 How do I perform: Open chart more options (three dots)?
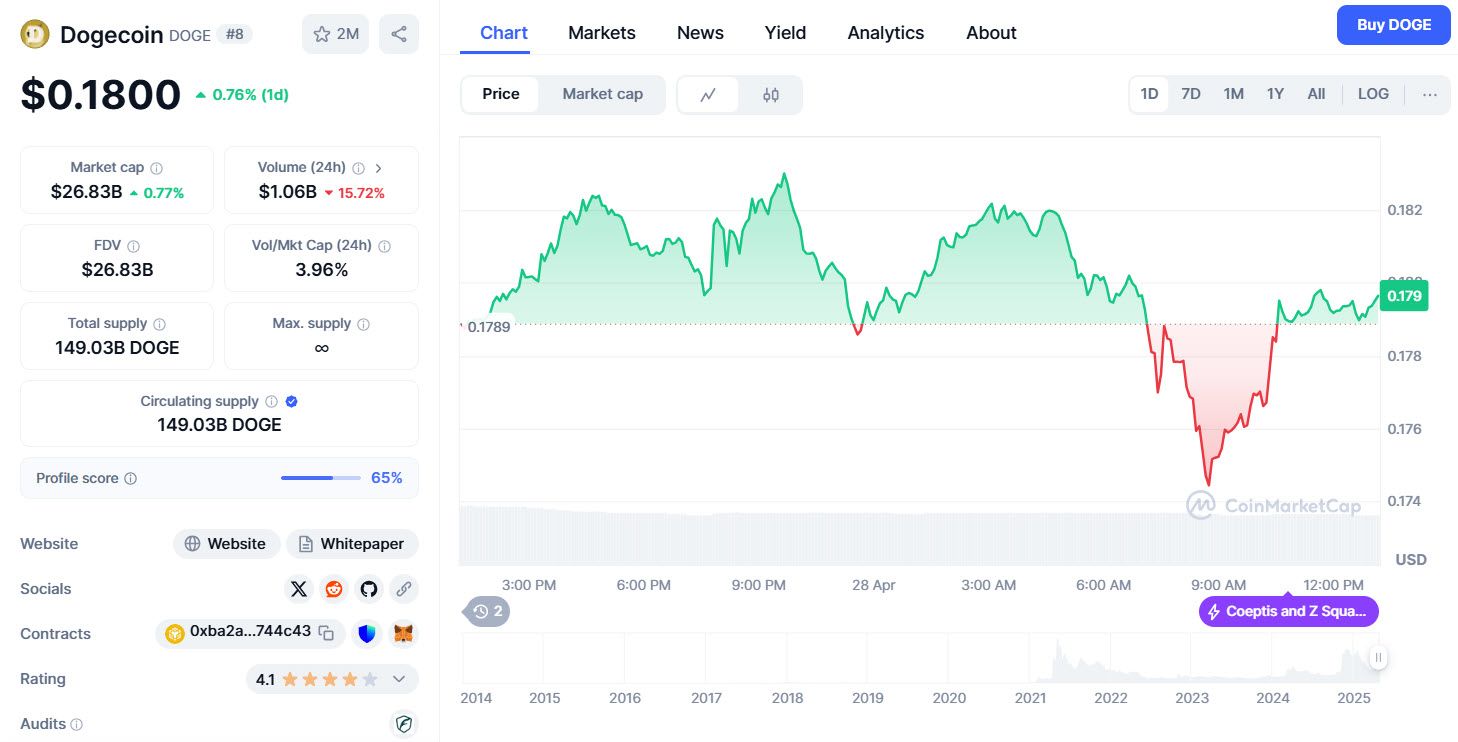(1430, 94)
